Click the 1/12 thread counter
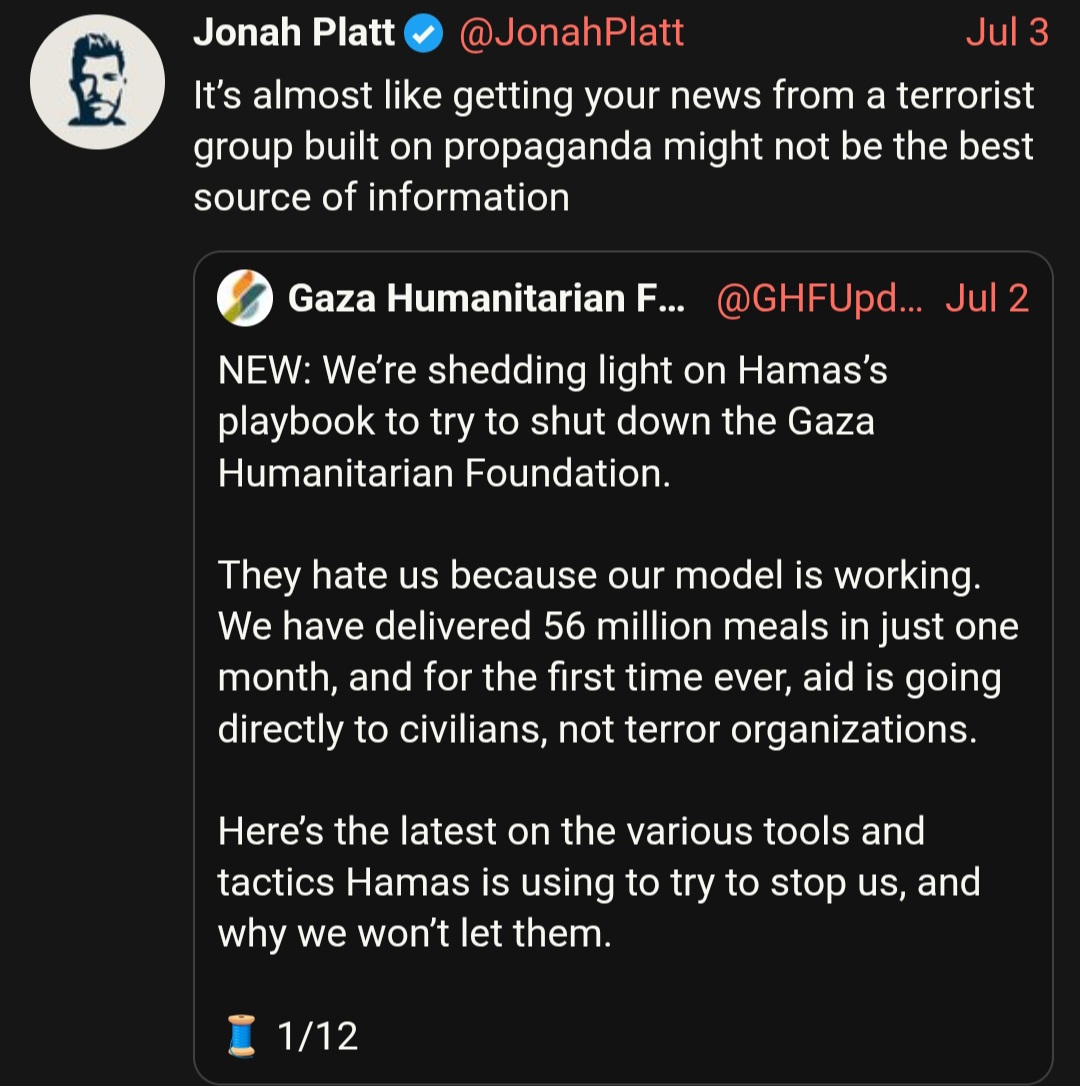The image size is (1080, 1086). (317, 1036)
